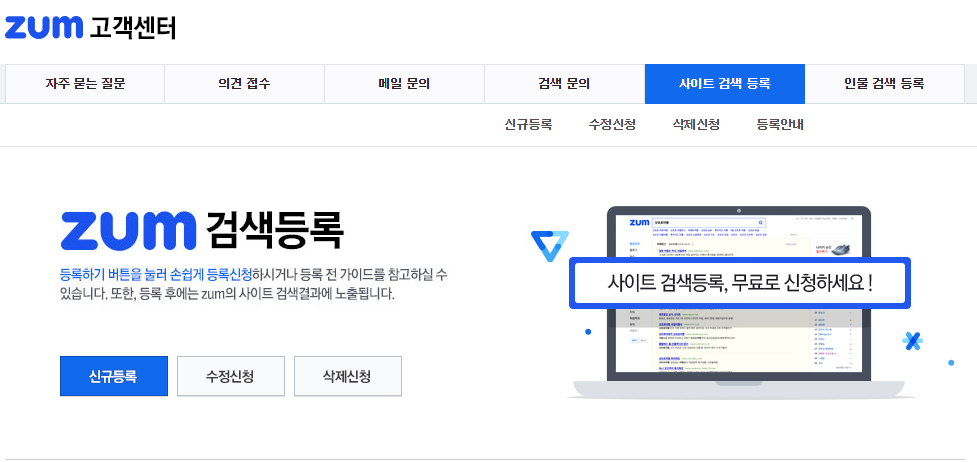Click the blue triangle icon beside the laptop
Image resolution: width=977 pixels, height=462 pixels.
(550, 246)
